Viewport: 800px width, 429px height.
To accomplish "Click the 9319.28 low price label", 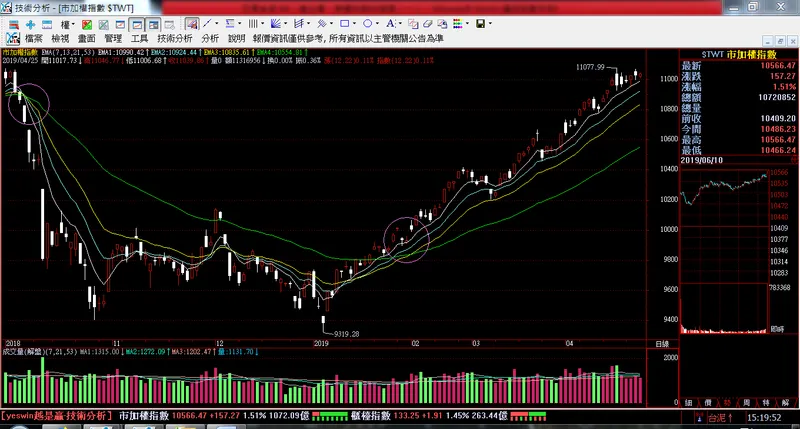I will (346, 334).
